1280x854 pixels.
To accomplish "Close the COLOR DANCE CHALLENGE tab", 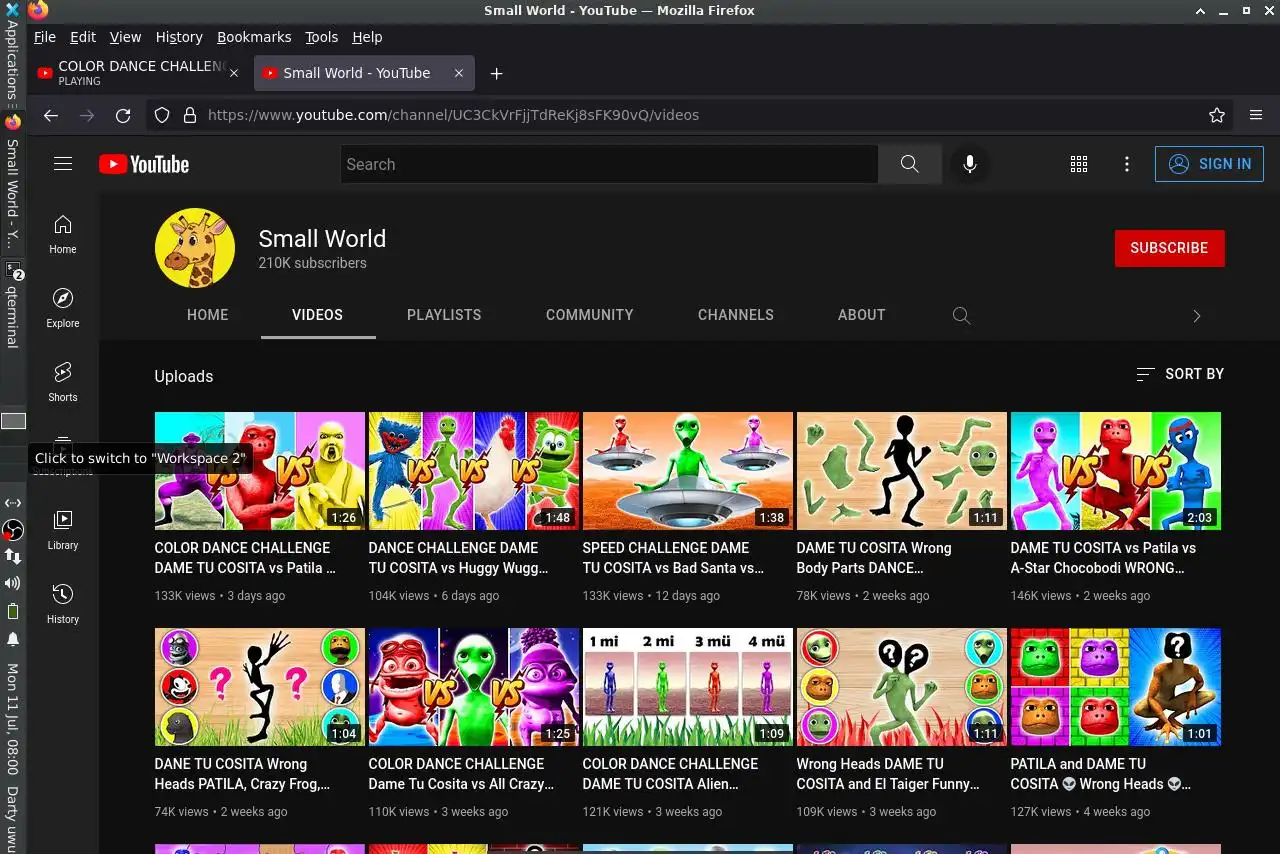I will tap(234, 73).
